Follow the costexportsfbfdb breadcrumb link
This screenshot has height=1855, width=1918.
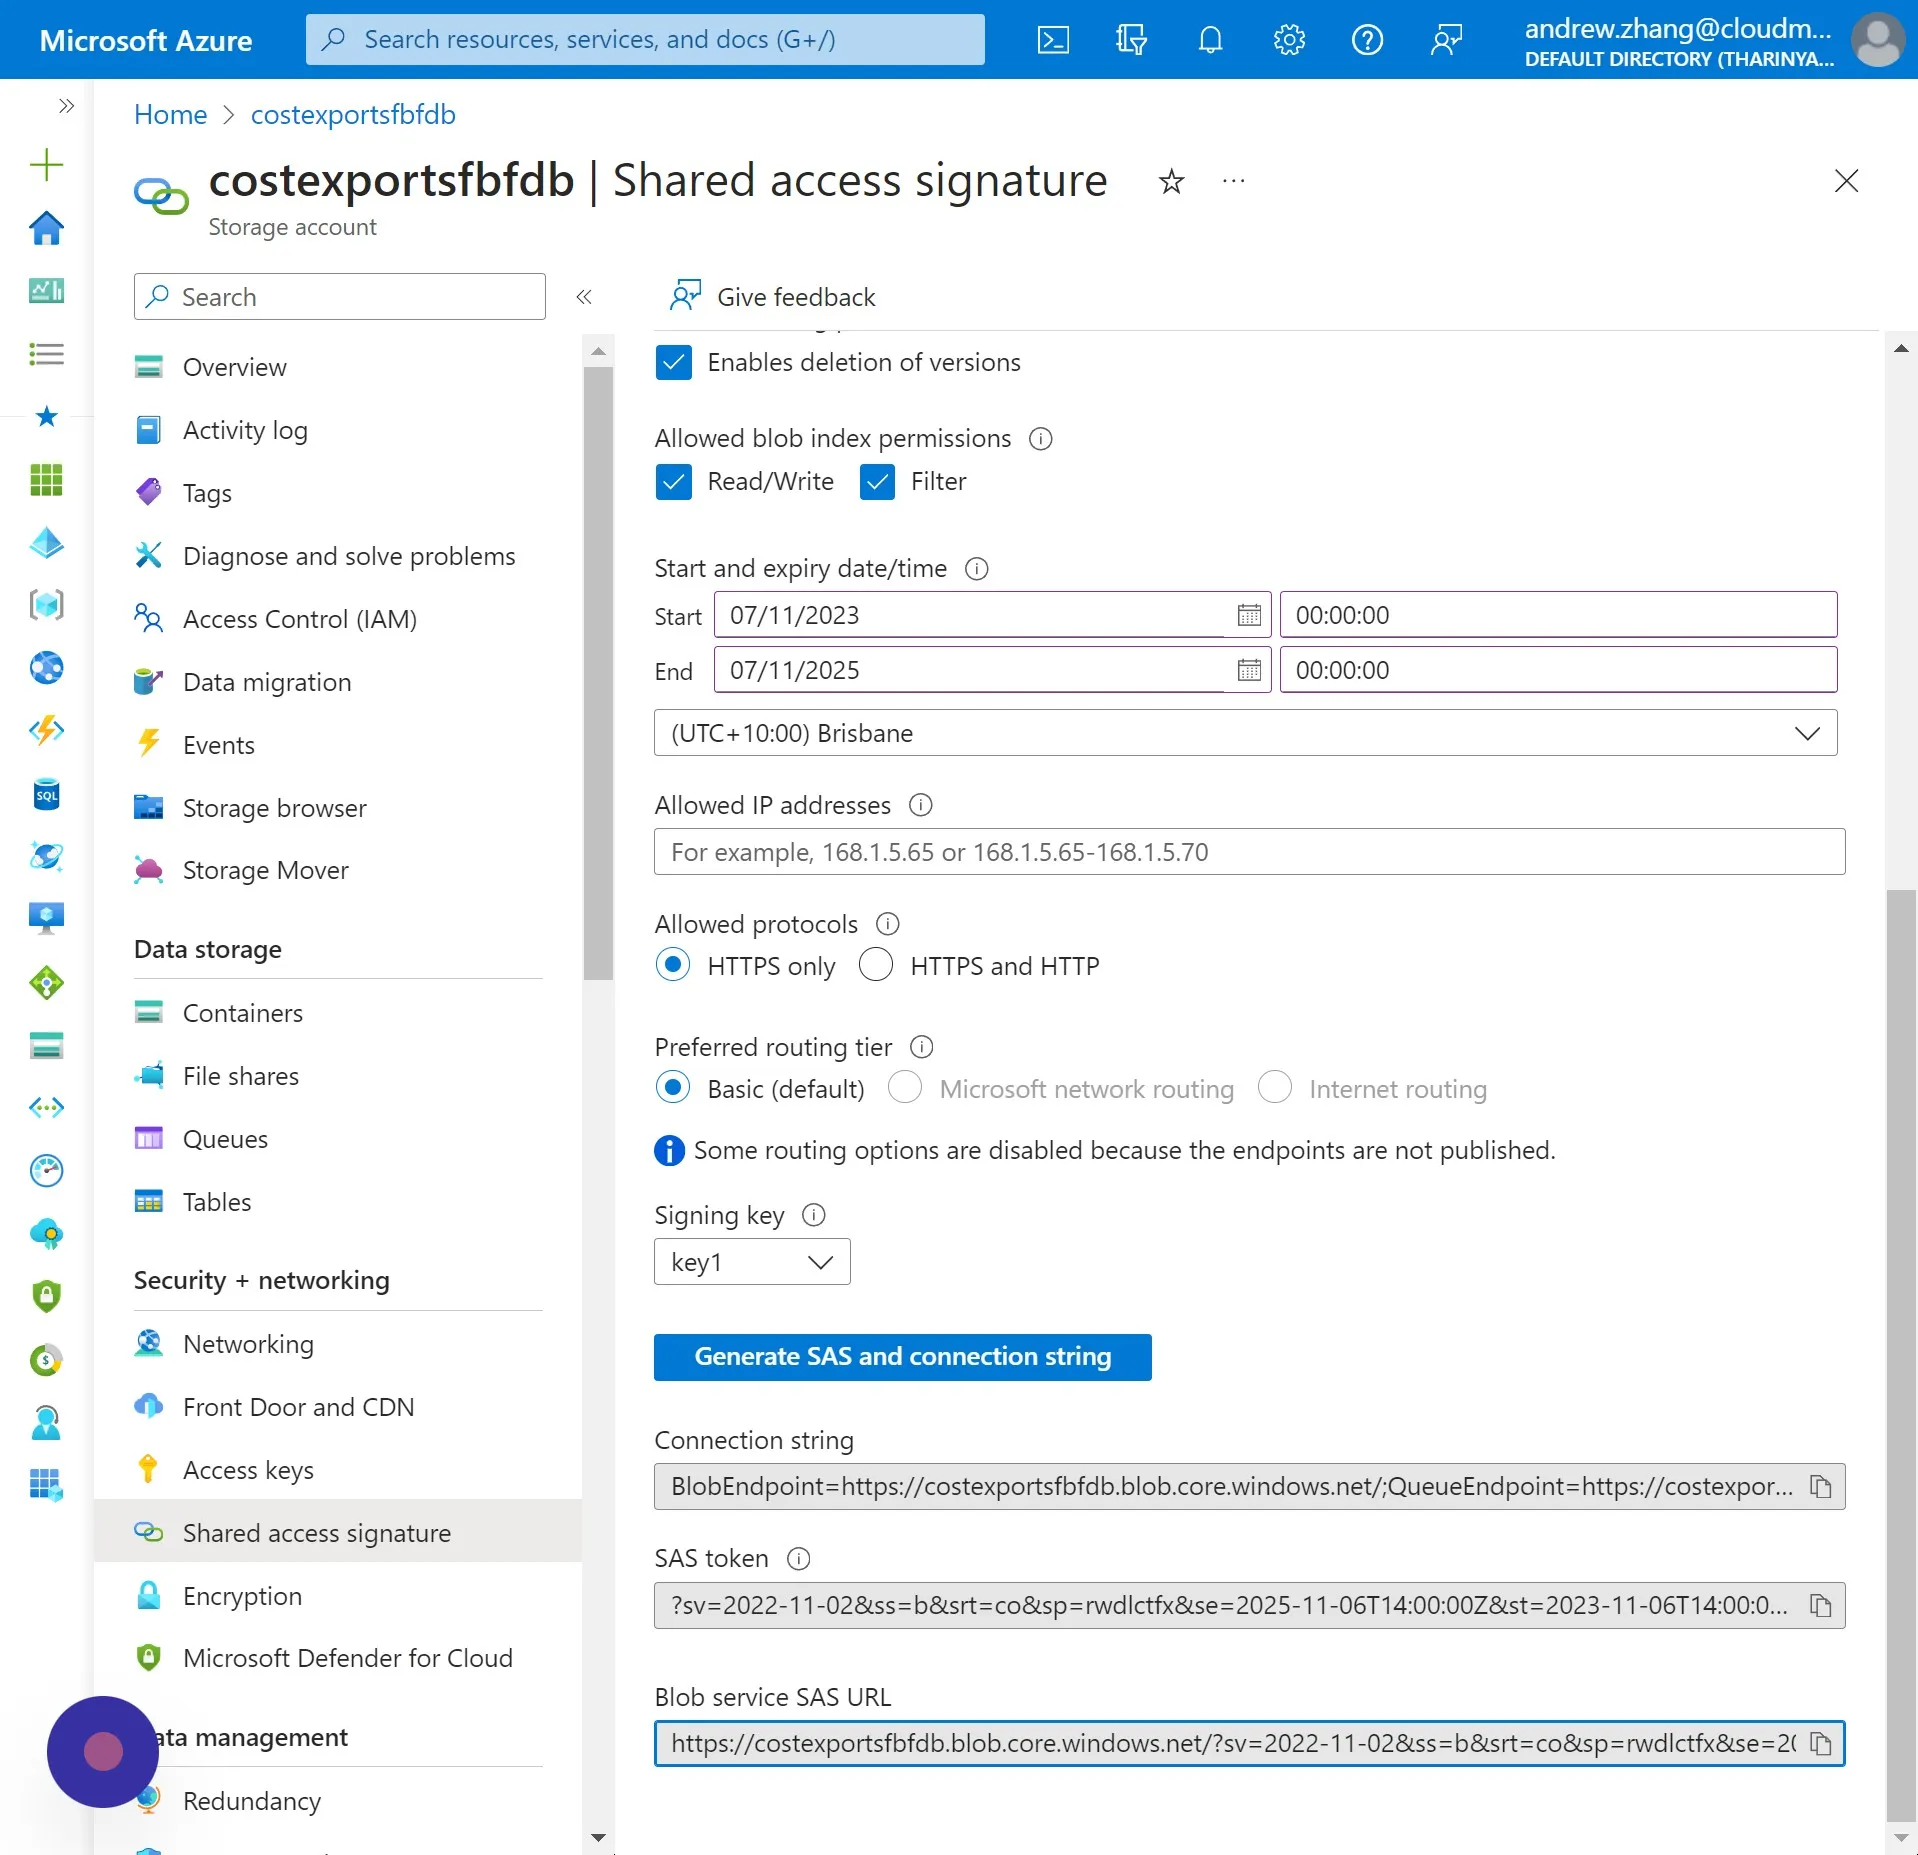coord(353,115)
